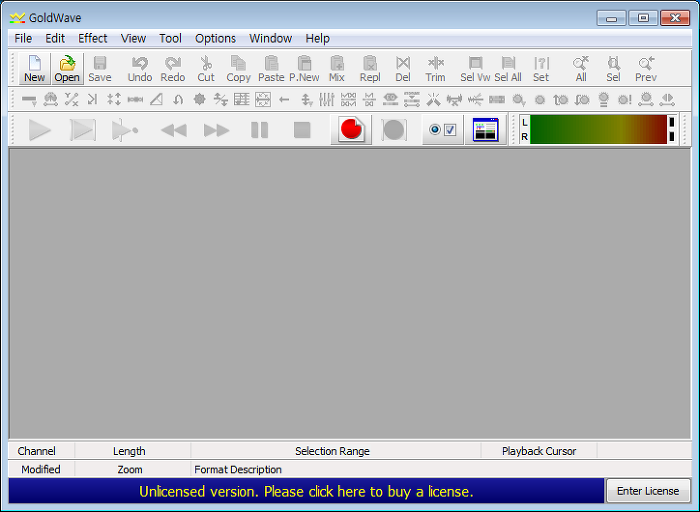The image size is (700, 512).
Task: Open the Window menu
Action: [271, 38]
